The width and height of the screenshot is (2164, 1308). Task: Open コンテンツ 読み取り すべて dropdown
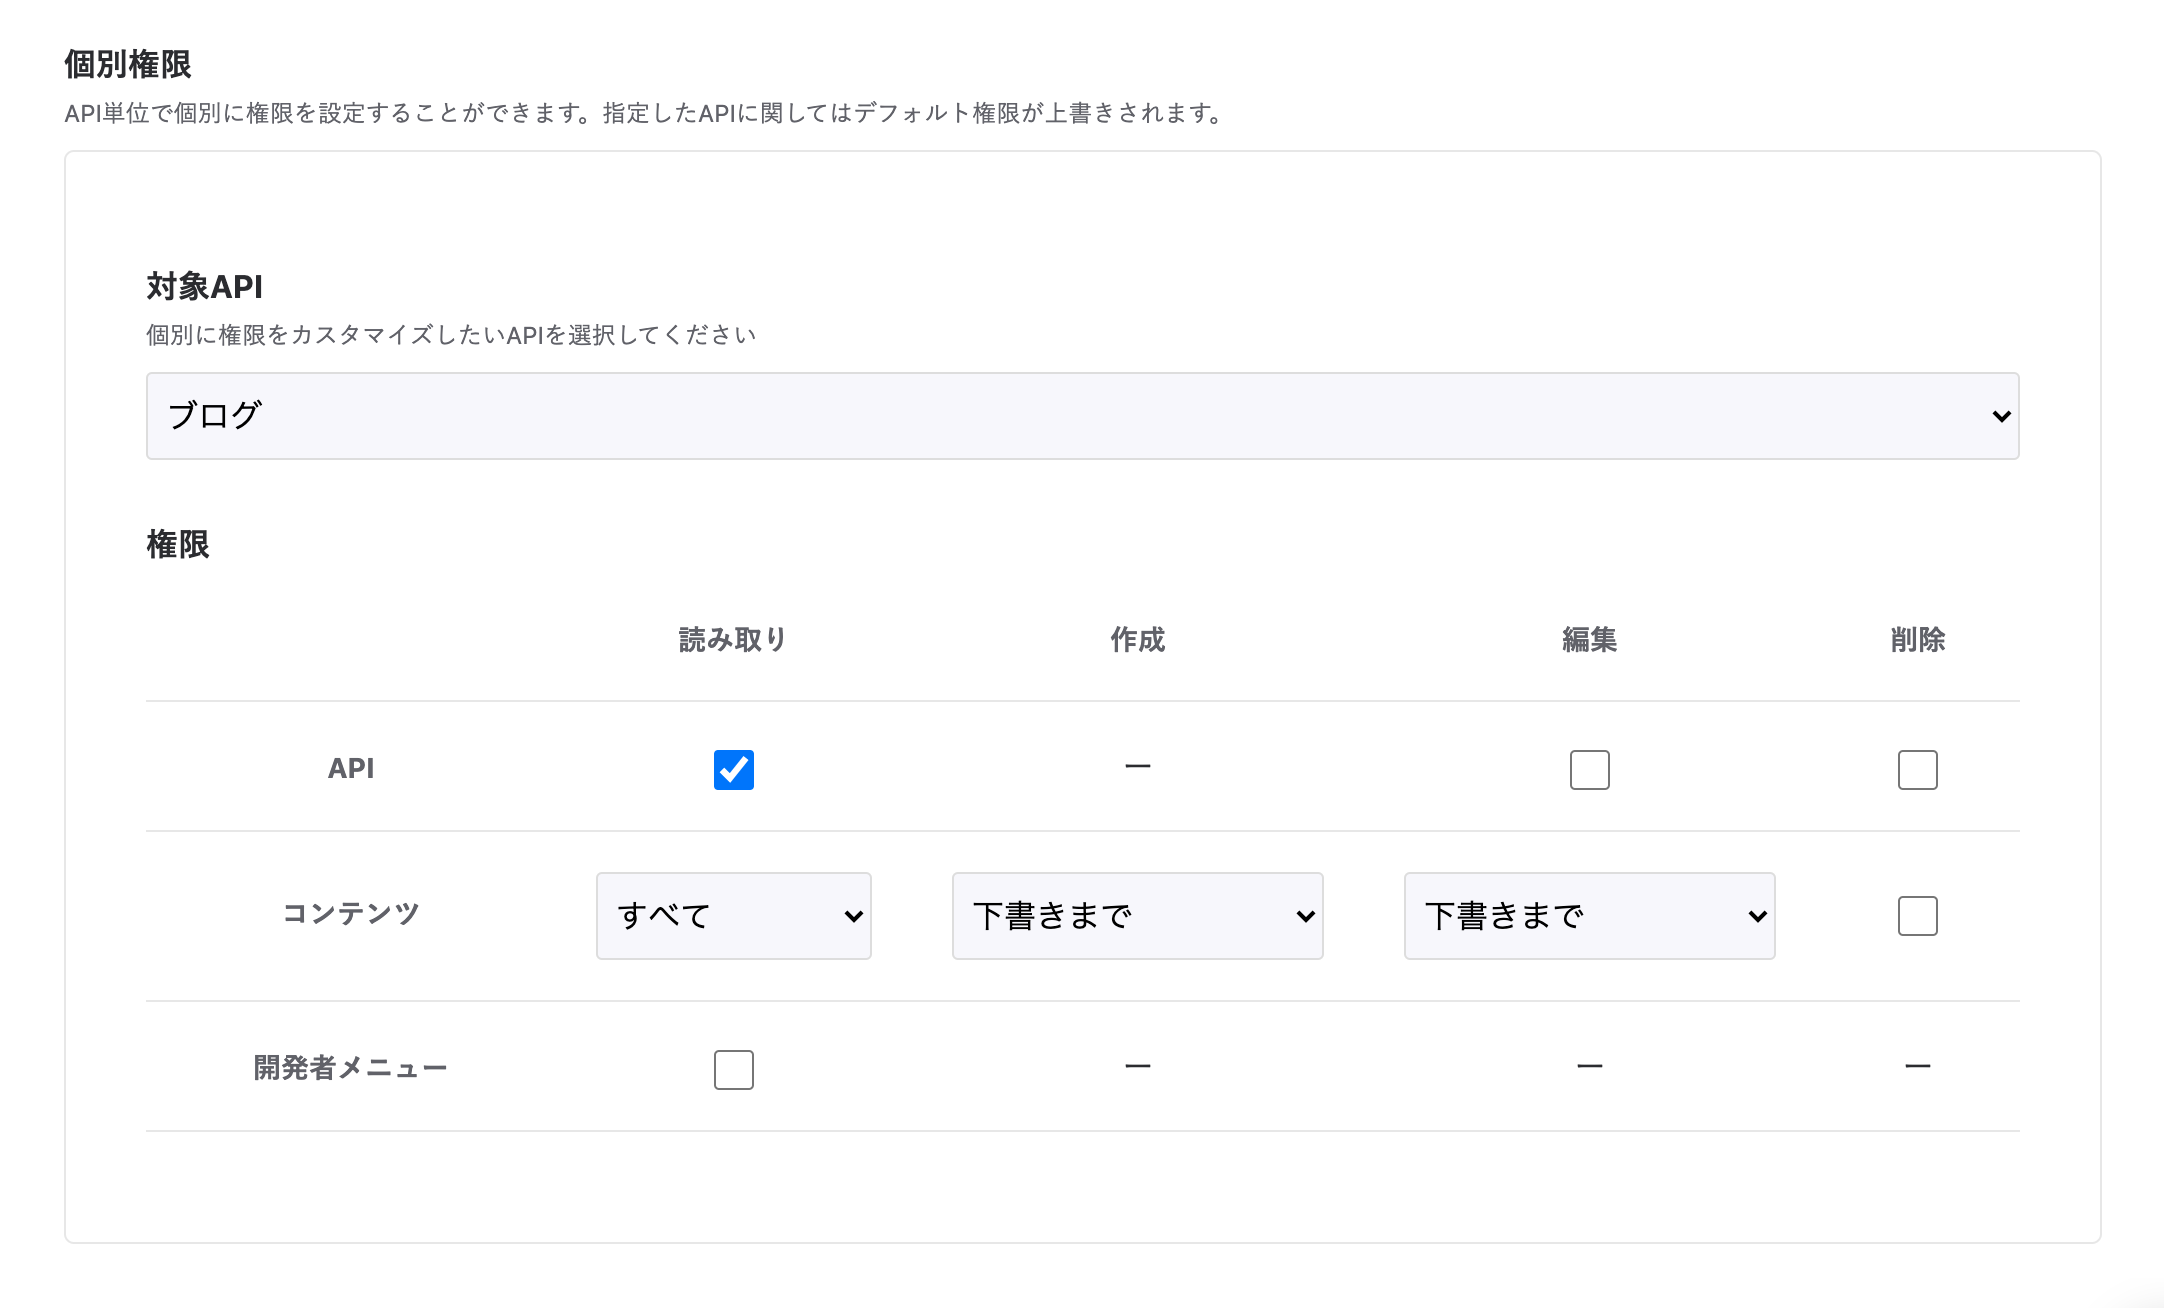(733, 916)
